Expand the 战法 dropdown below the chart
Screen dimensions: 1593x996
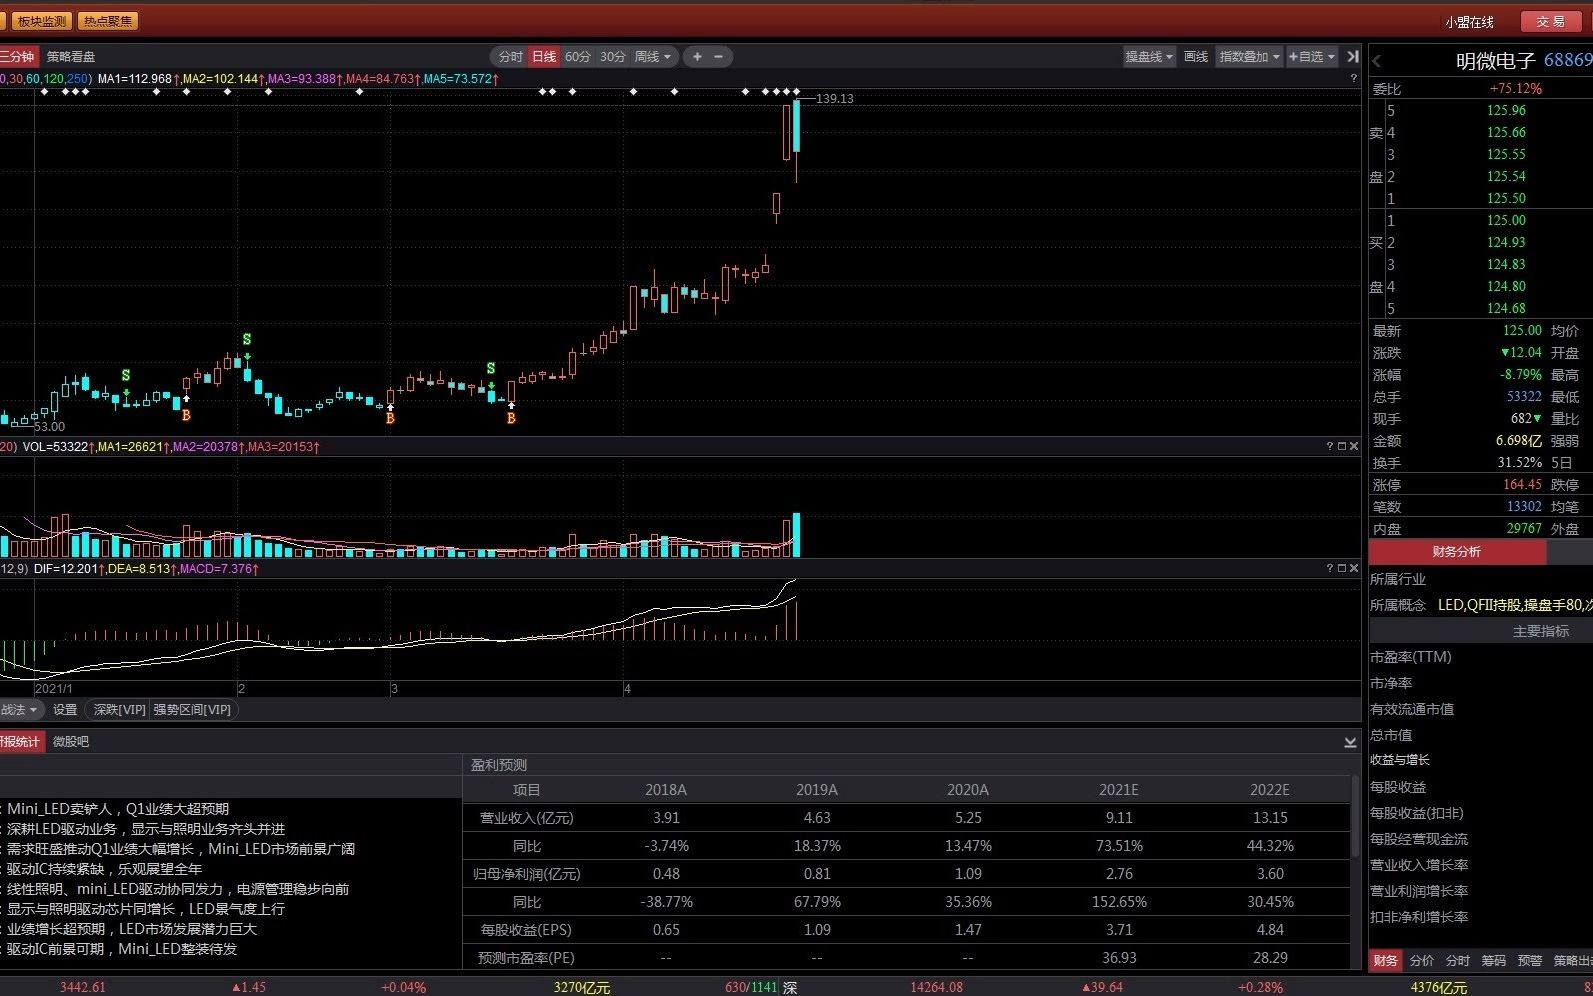20,710
